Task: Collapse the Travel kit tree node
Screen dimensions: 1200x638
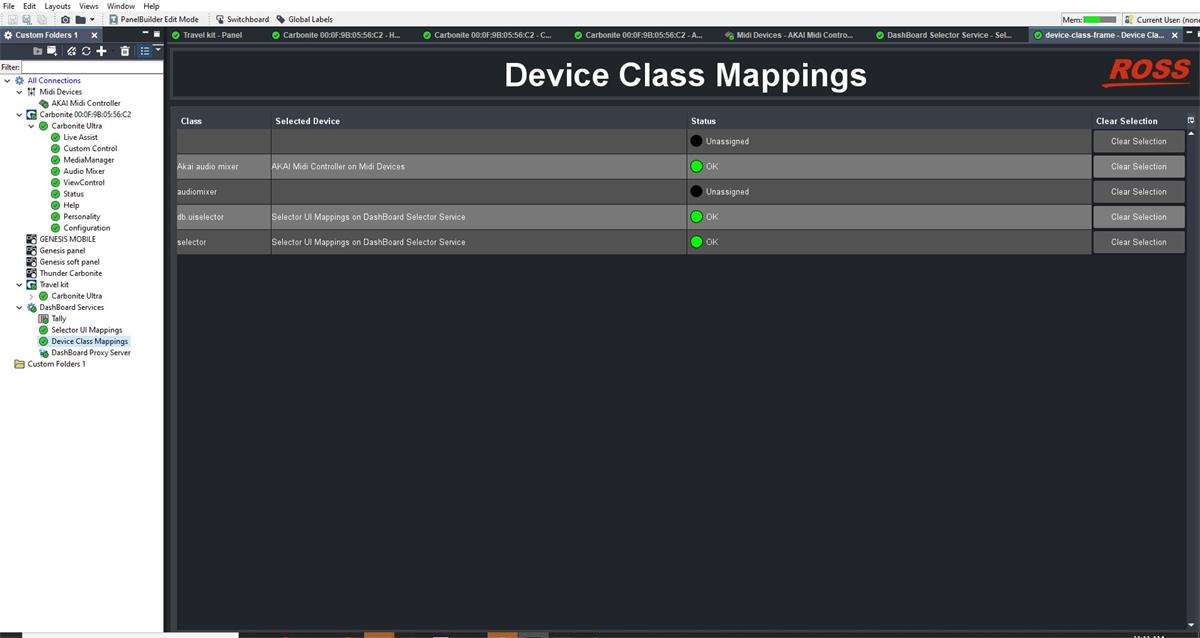Action: click(19, 285)
